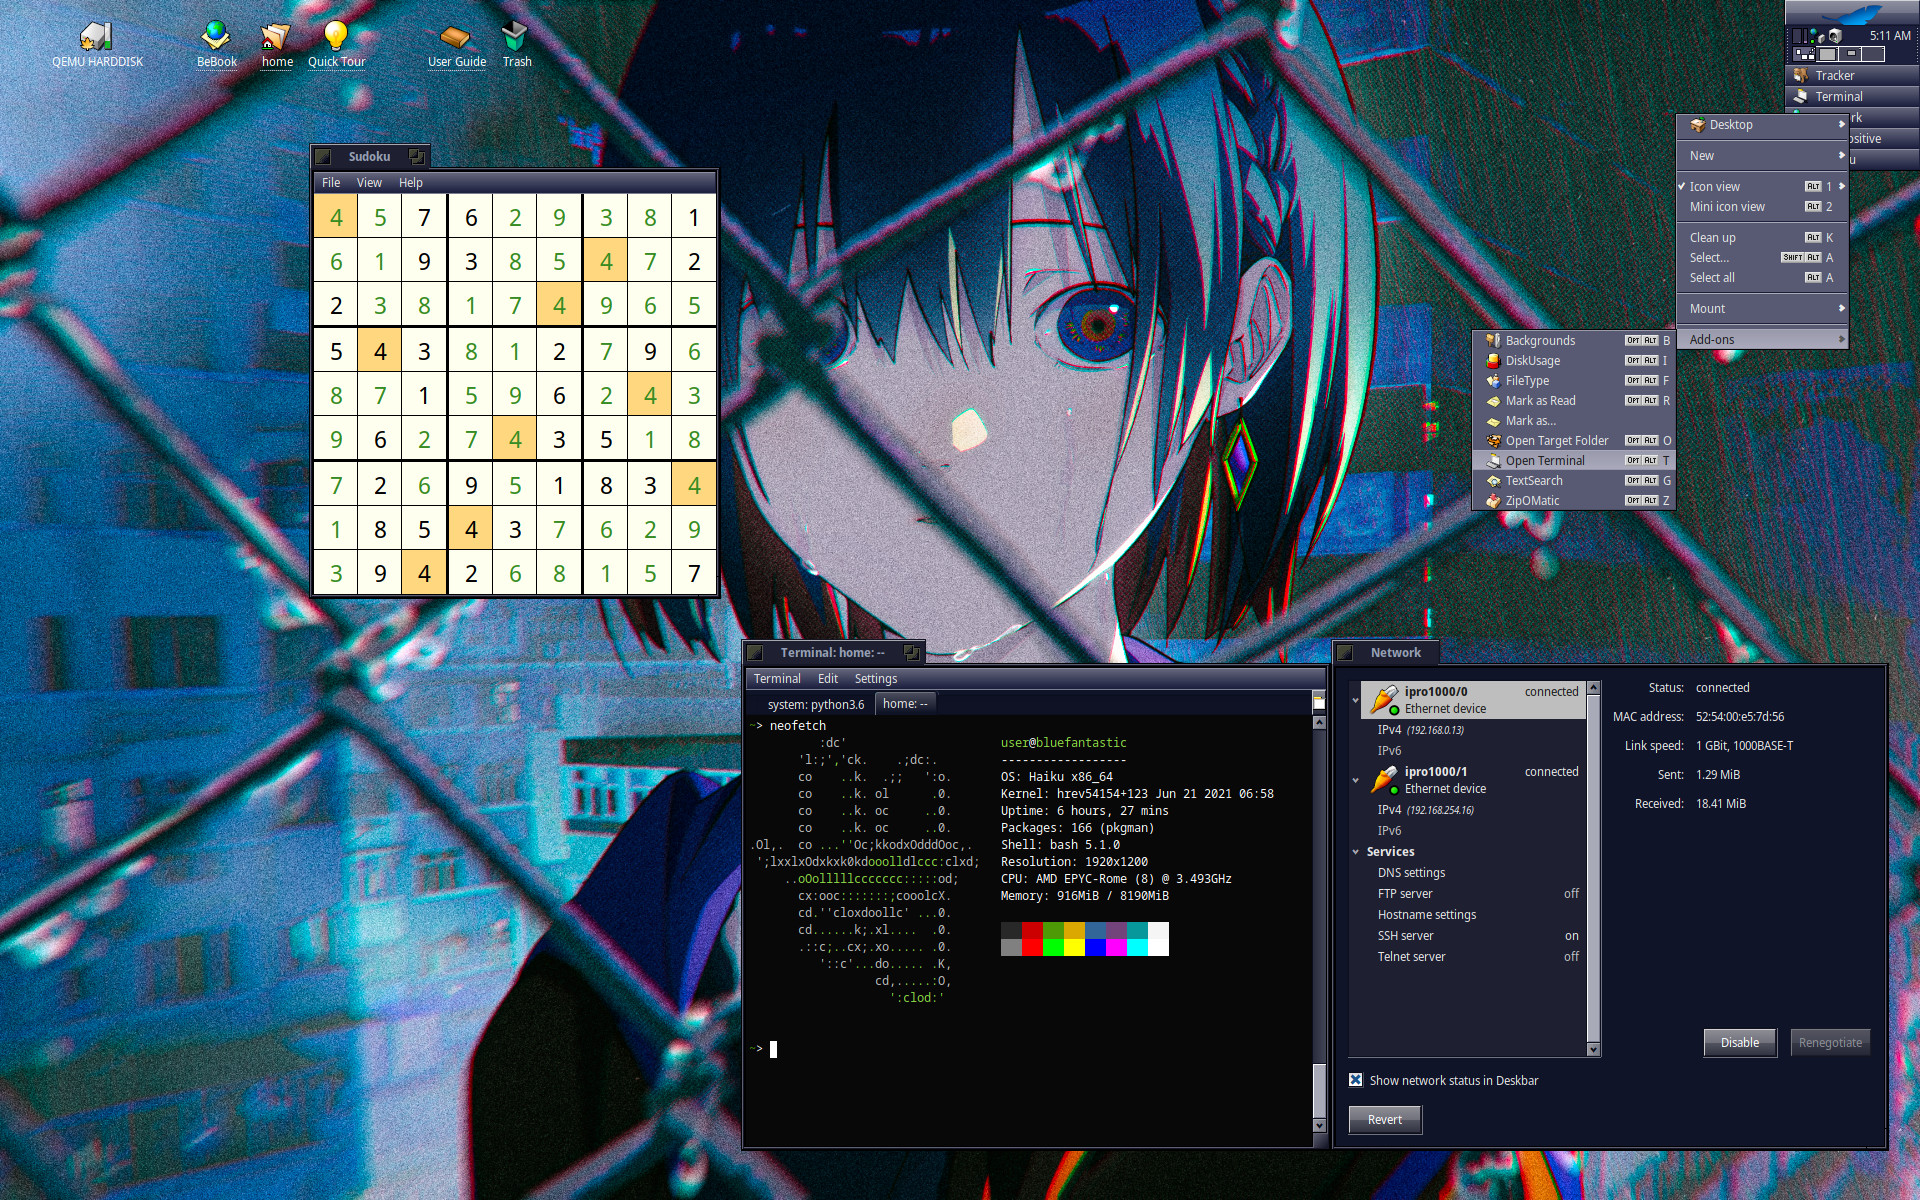Open the Deskbar leaf menu
Viewport: 1920px width, 1200px height.
(x=1852, y=13)
